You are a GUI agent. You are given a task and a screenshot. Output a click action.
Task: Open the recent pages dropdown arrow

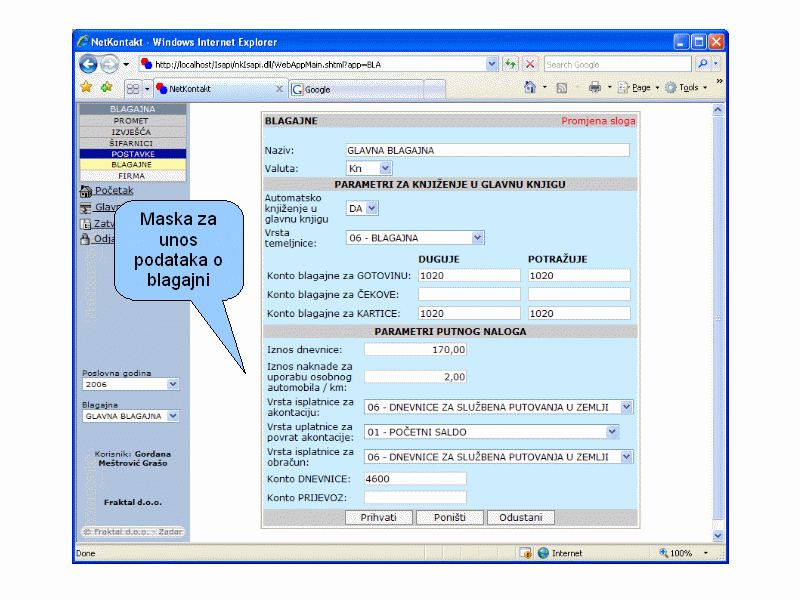click(126, 64)
